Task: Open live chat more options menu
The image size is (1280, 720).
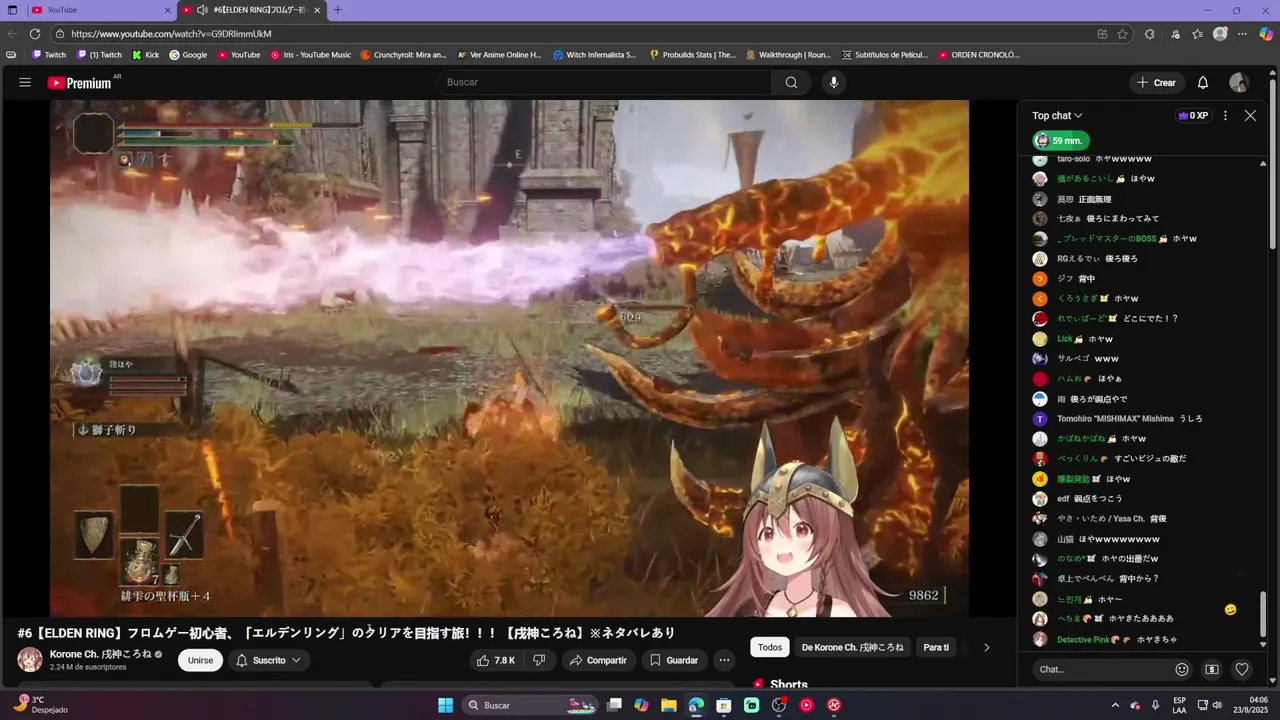Action: coord(1225,115)
